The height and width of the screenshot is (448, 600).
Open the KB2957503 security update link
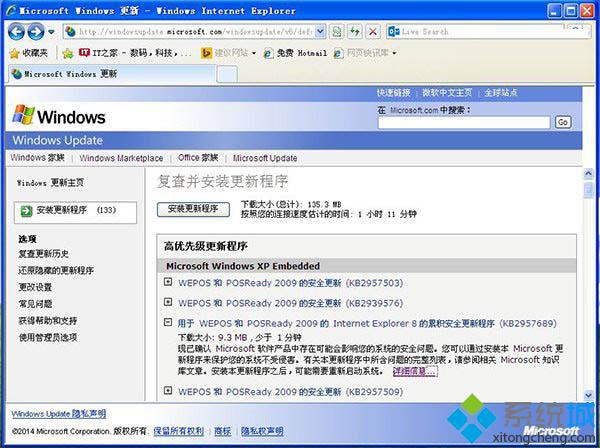coord(290,283)
